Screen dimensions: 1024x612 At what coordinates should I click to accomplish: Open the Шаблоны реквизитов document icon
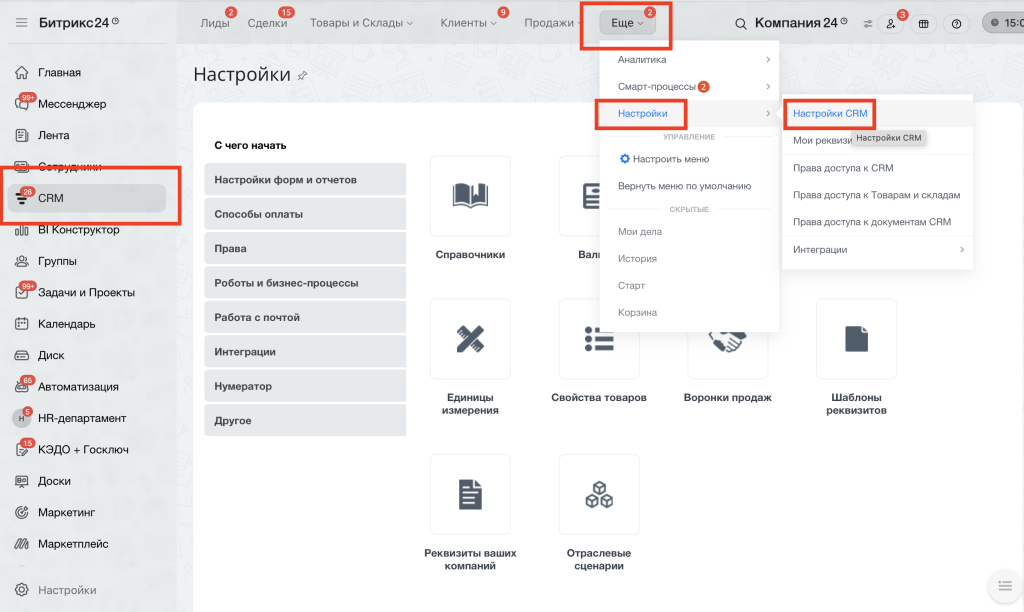[x=856, y=338]
